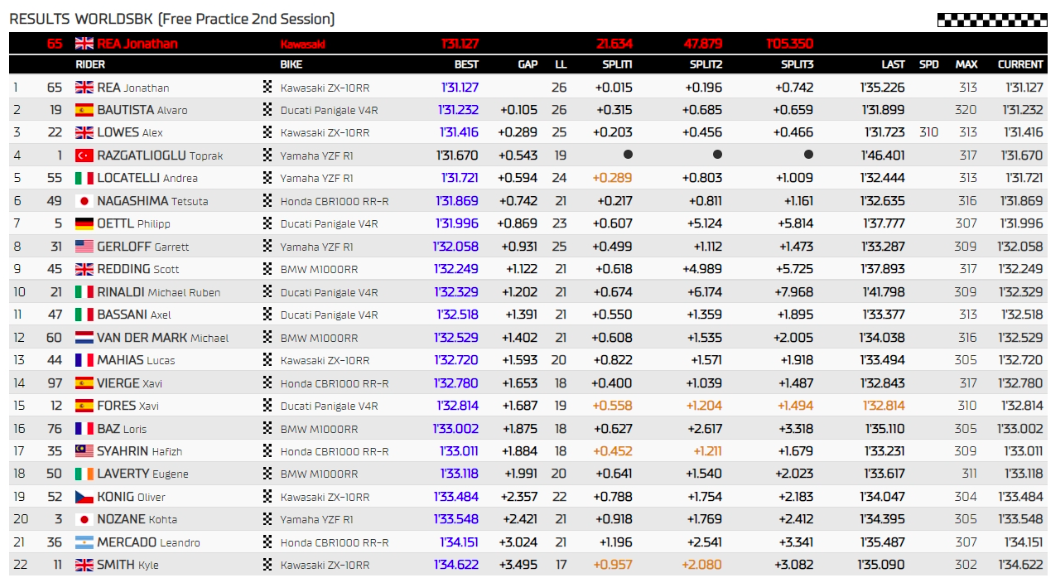Click the Results WorldSBK session title
Screen dimensions: 1052x581
(x=172, y=19)
